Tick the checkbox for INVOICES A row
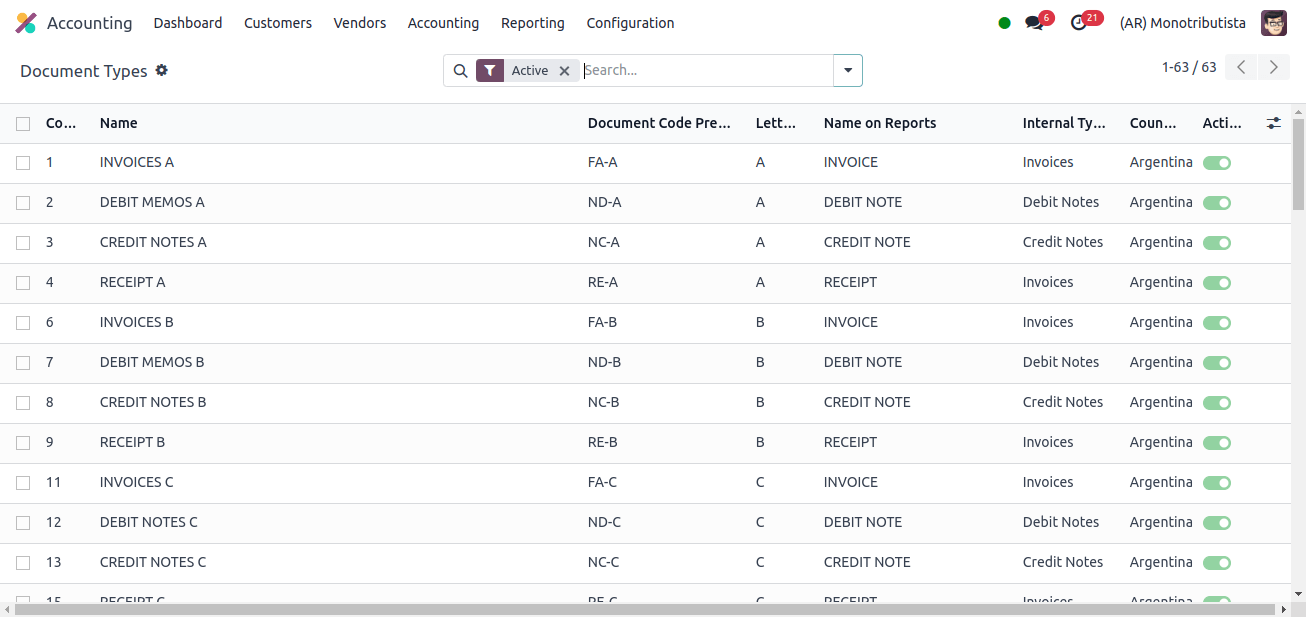Image resolution: width=1306 pixels, height=617 pixels. (23, 163)
